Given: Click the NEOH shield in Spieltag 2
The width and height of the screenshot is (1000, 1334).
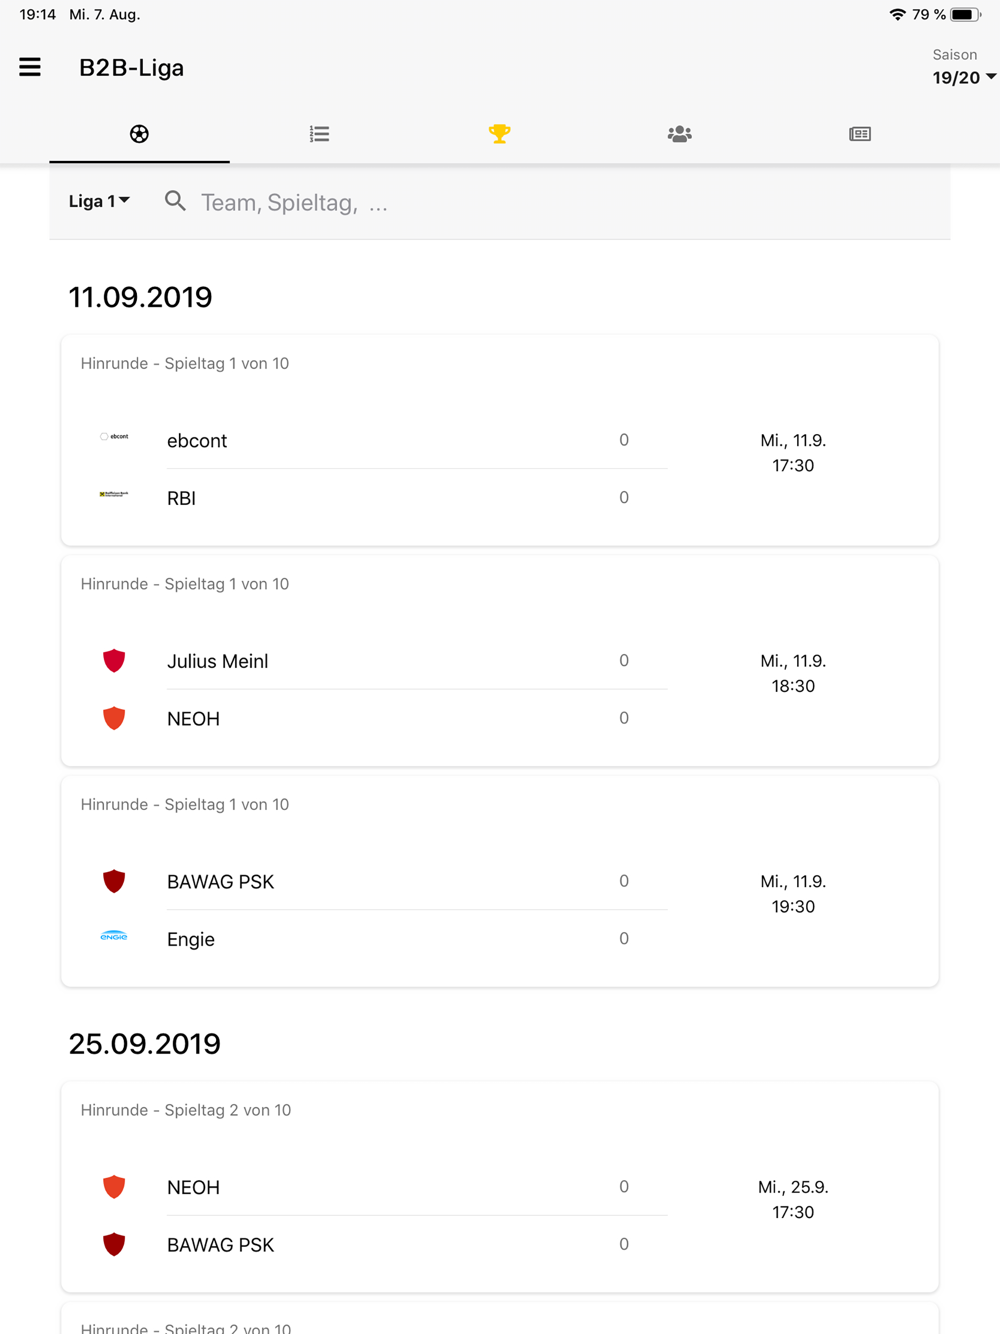Looking at the screenshot, I should click(x=114, y=1187).
